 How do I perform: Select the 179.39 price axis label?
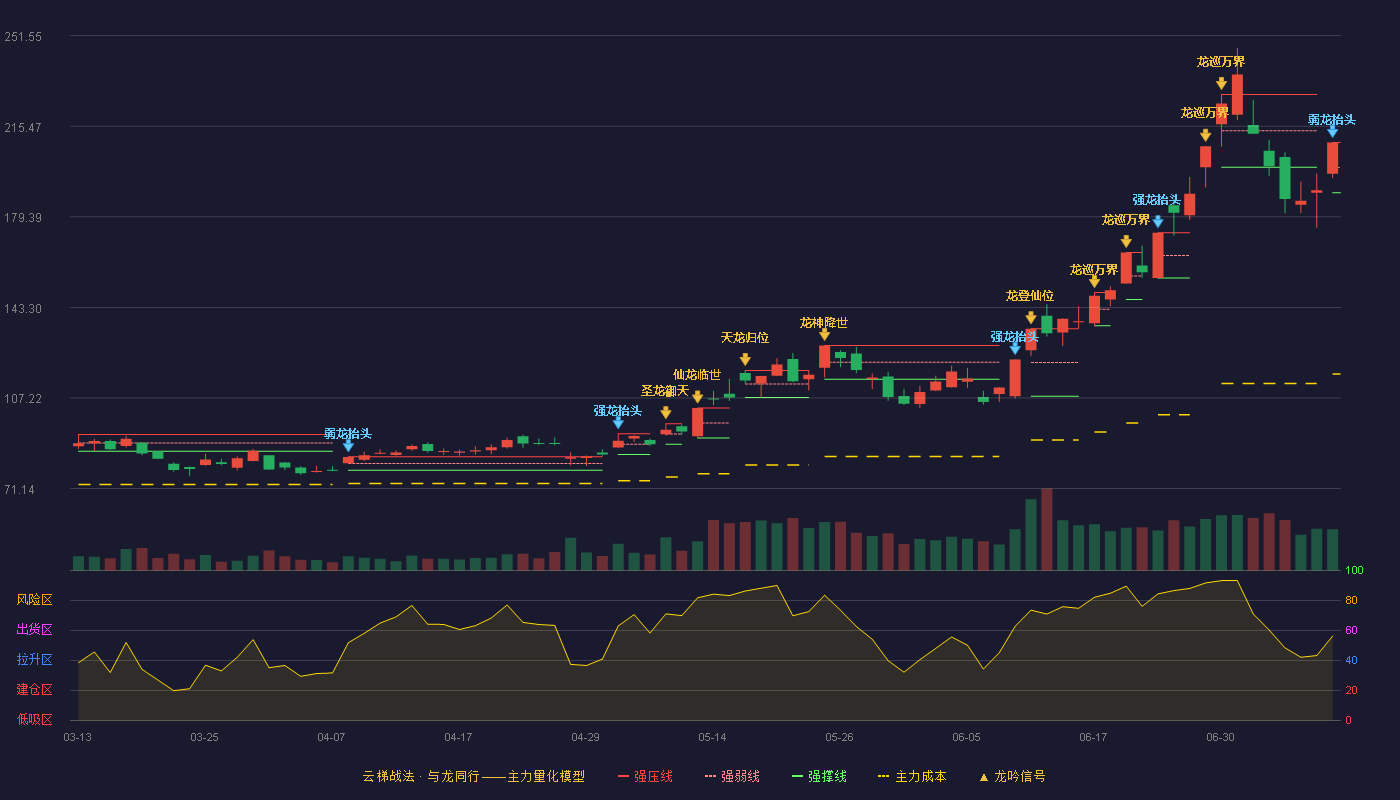(x=23, y=218)
